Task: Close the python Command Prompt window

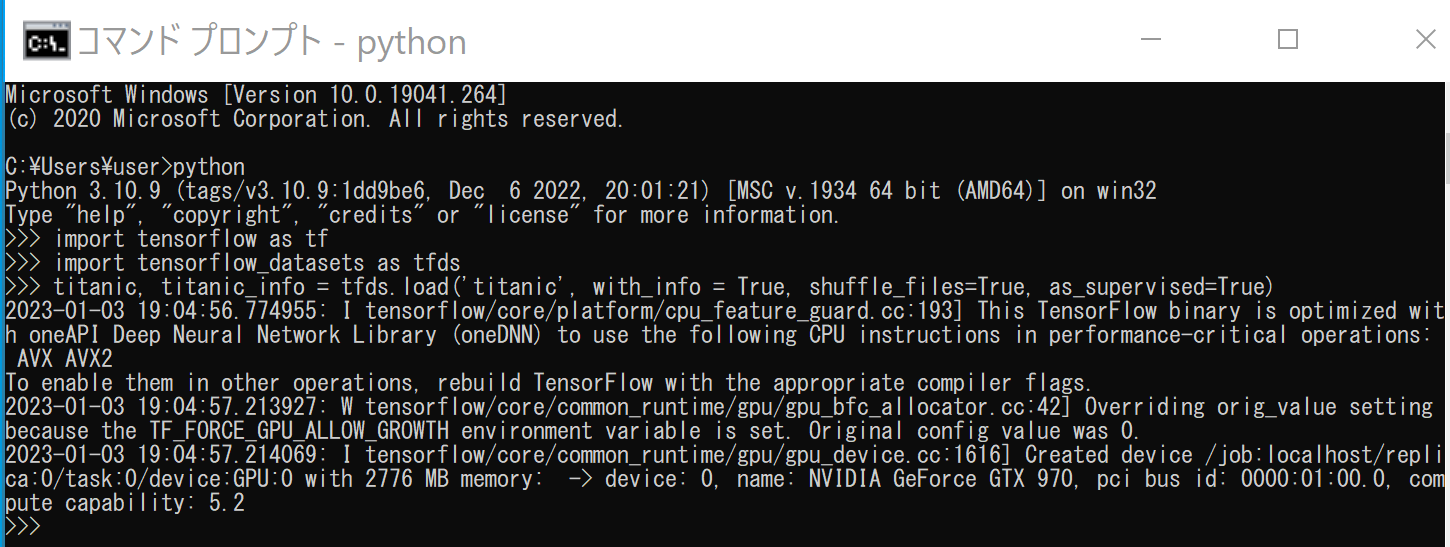Action: click(1425, 40)
